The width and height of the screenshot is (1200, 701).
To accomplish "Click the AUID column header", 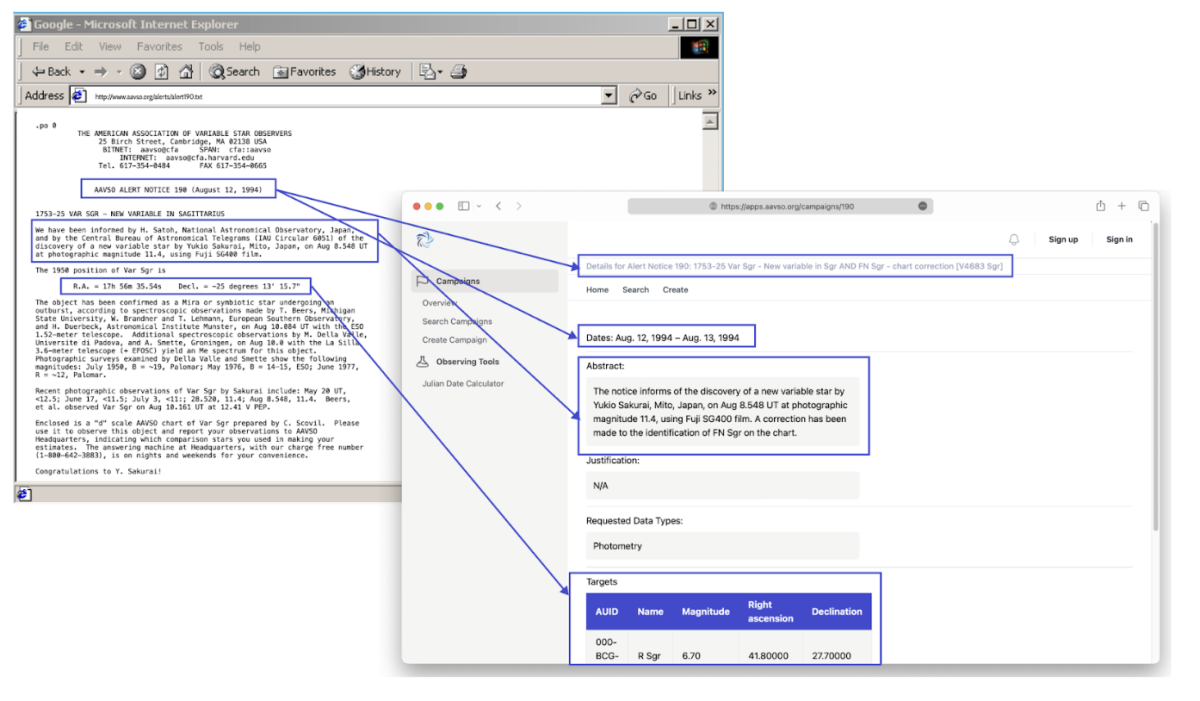I will [607, 612].
